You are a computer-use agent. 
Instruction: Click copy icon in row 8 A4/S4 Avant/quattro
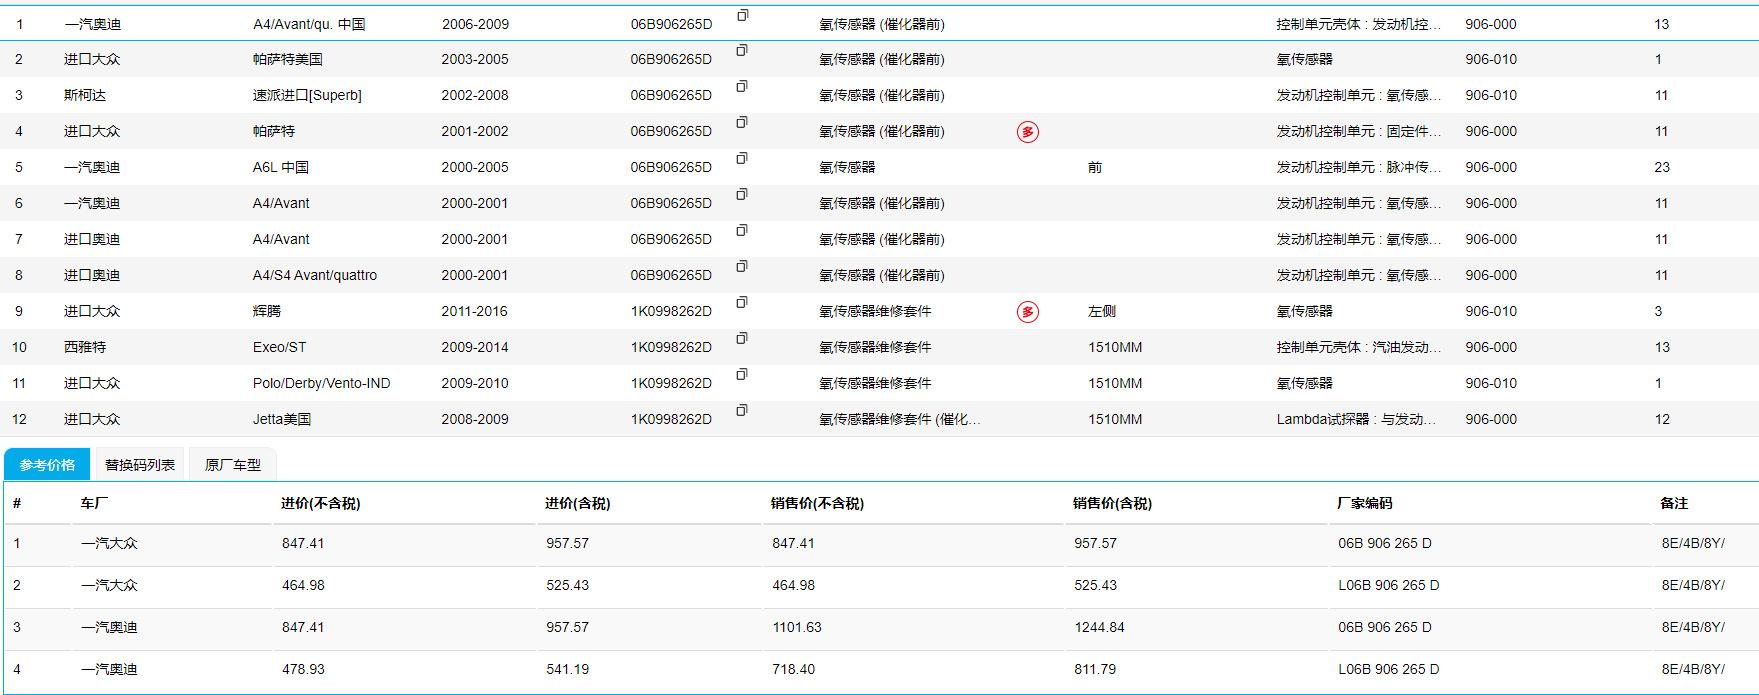coord(742,267)
